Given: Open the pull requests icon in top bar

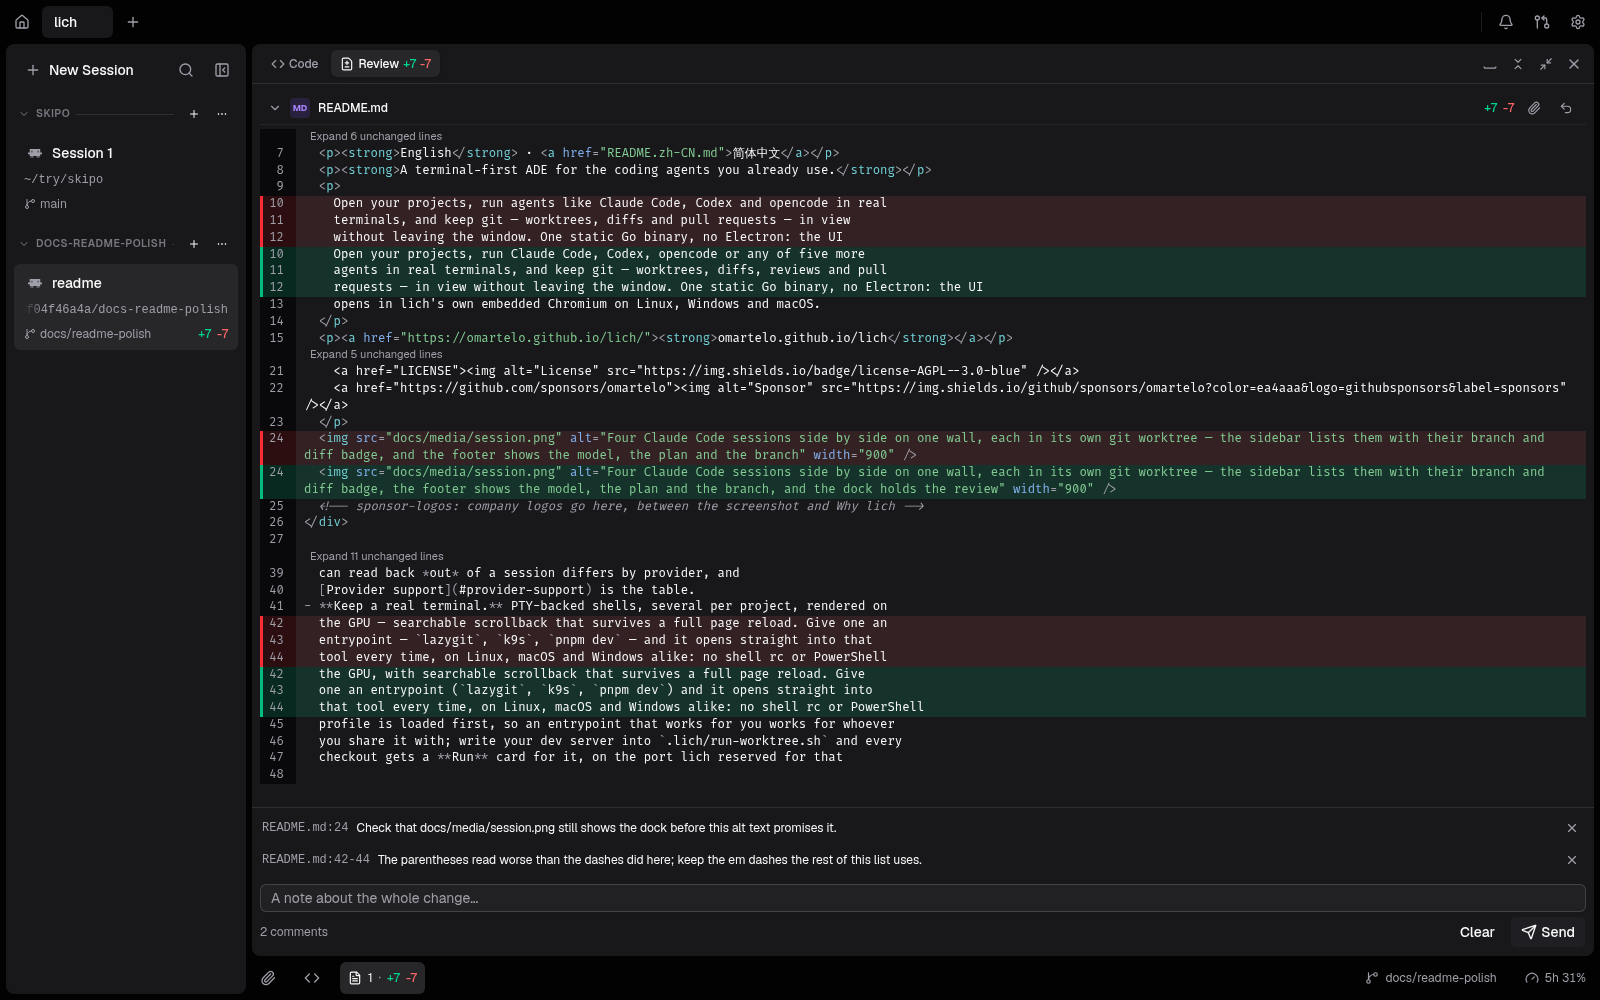Looking at the screenshot, I should 1542,22.
